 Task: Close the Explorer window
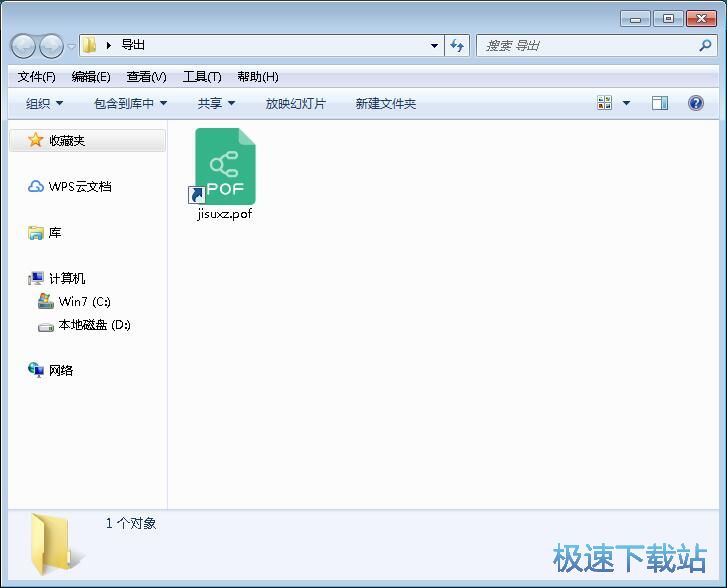pyautogui.click(x=701, y=19)
